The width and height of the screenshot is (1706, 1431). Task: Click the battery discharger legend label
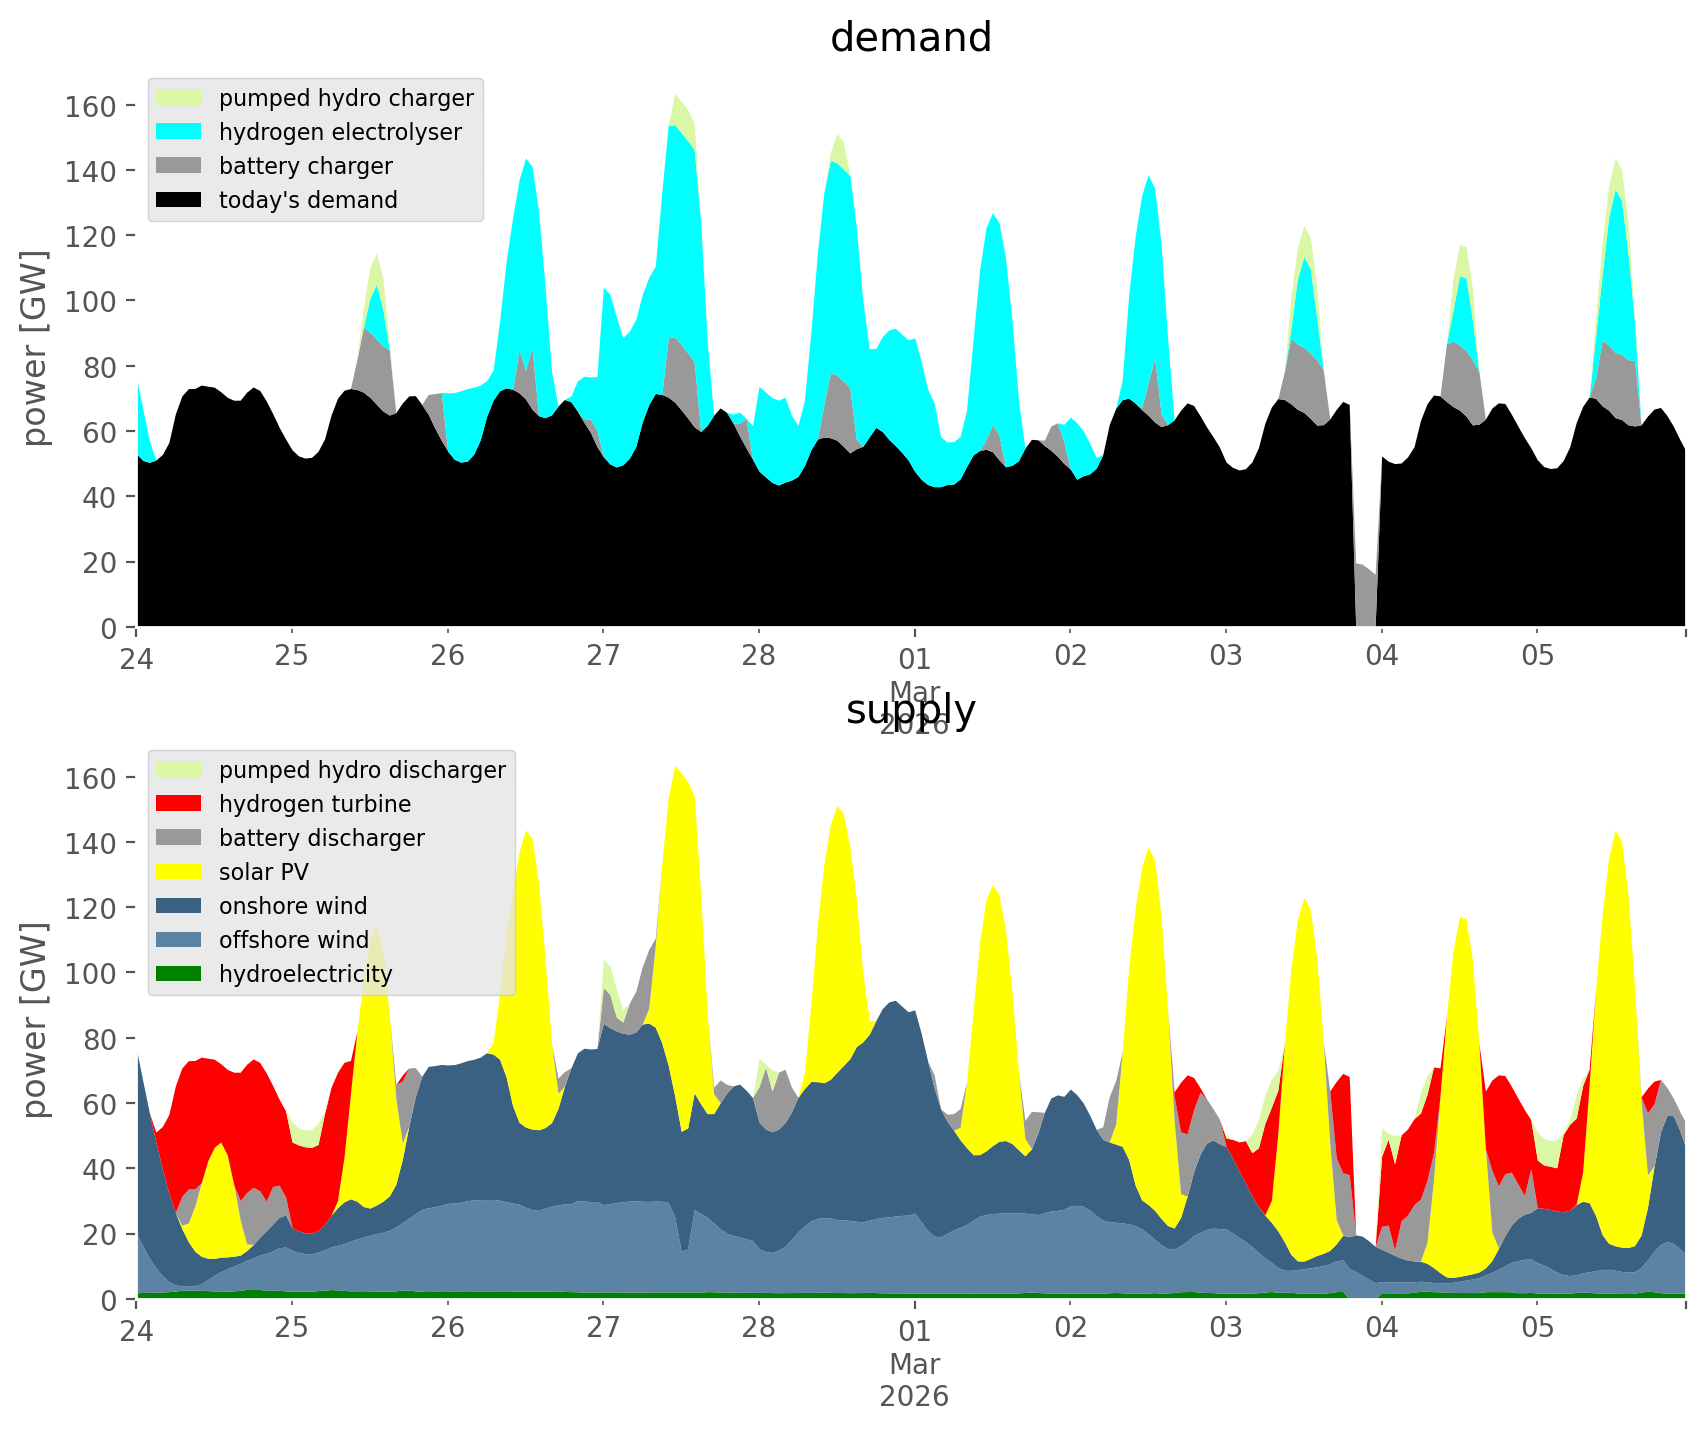pyautogui.click(x=321, y=838)
